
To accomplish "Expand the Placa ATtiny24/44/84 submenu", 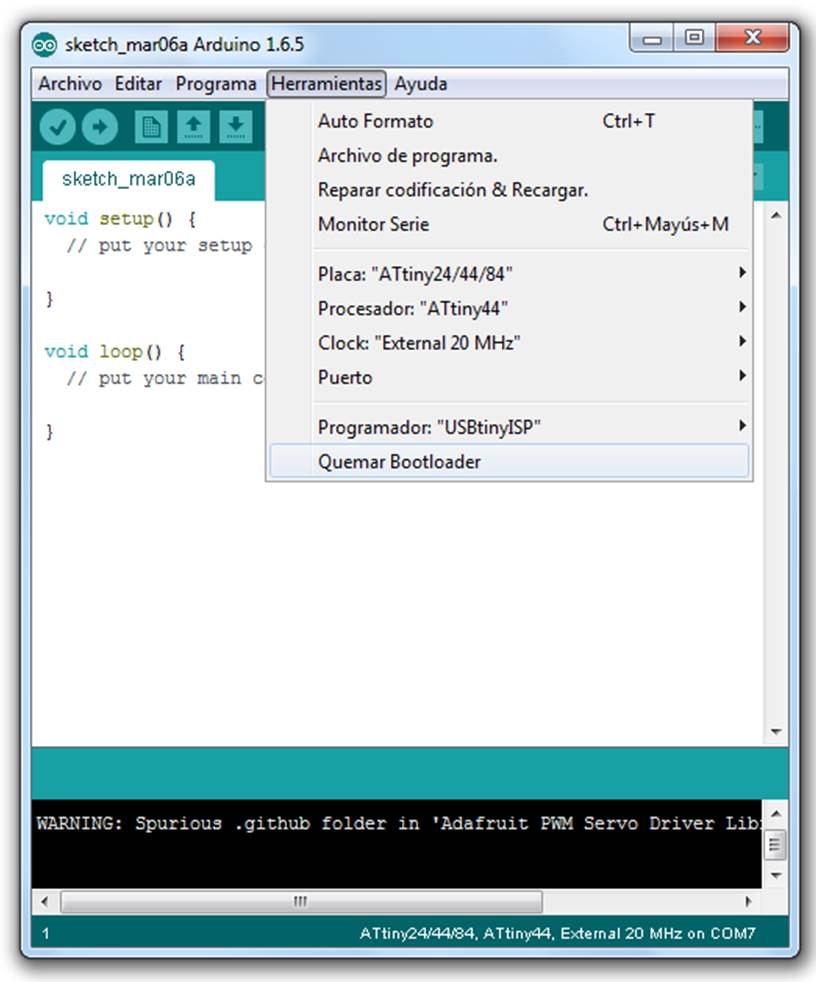I will 510,274.
